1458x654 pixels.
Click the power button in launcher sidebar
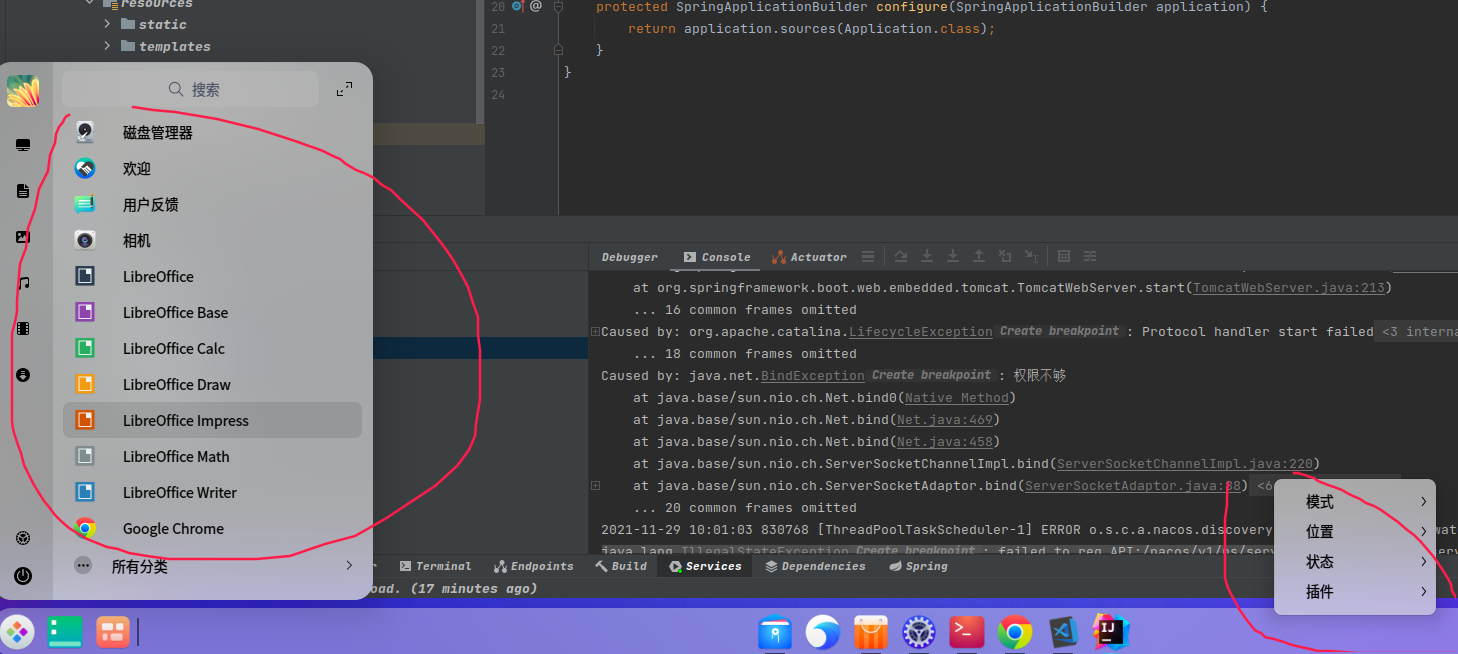[x=23, y=576]
